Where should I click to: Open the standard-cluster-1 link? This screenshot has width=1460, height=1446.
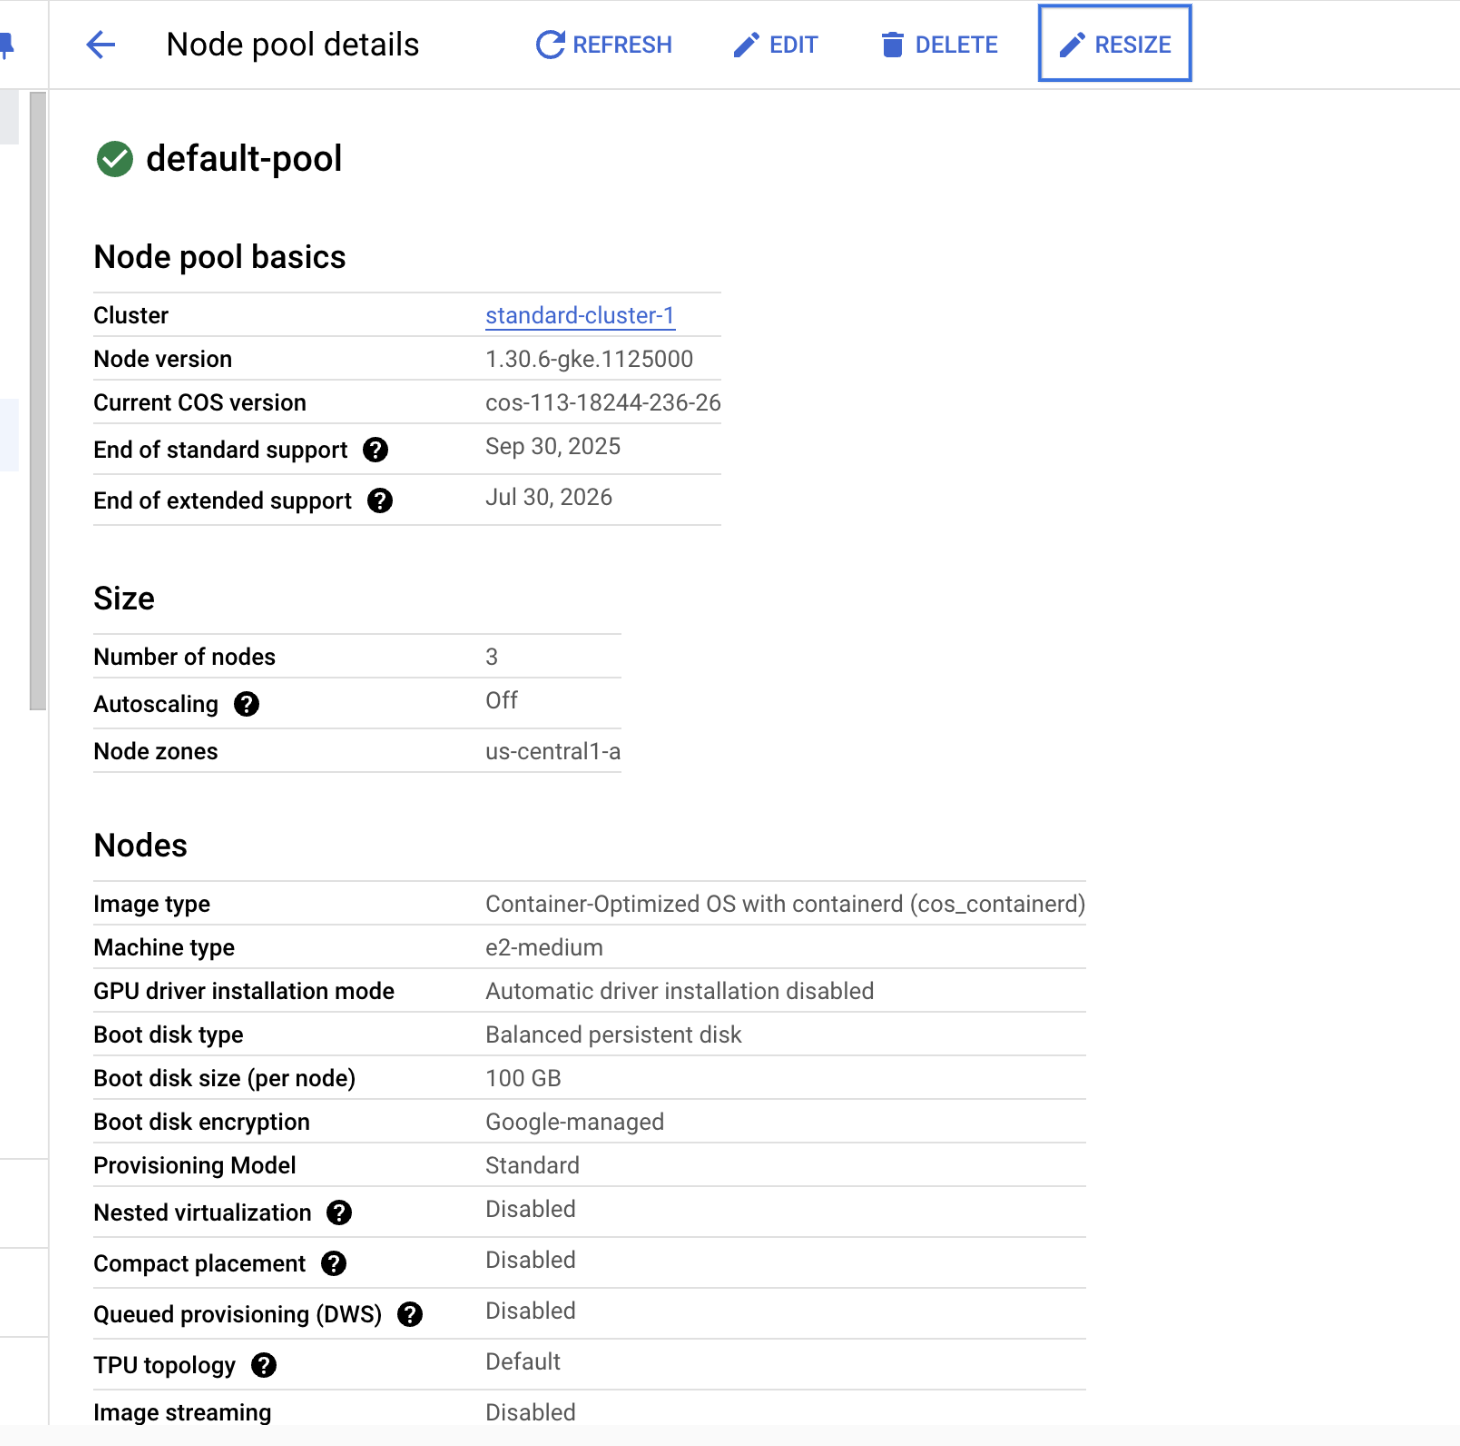click(x=580, y=315)
